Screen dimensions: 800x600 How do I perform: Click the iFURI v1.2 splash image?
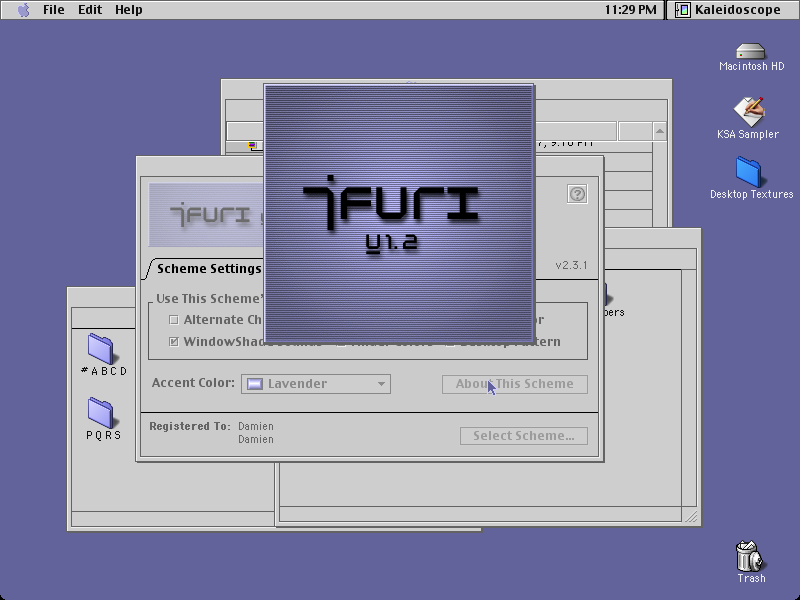click(x=399, y=213)
